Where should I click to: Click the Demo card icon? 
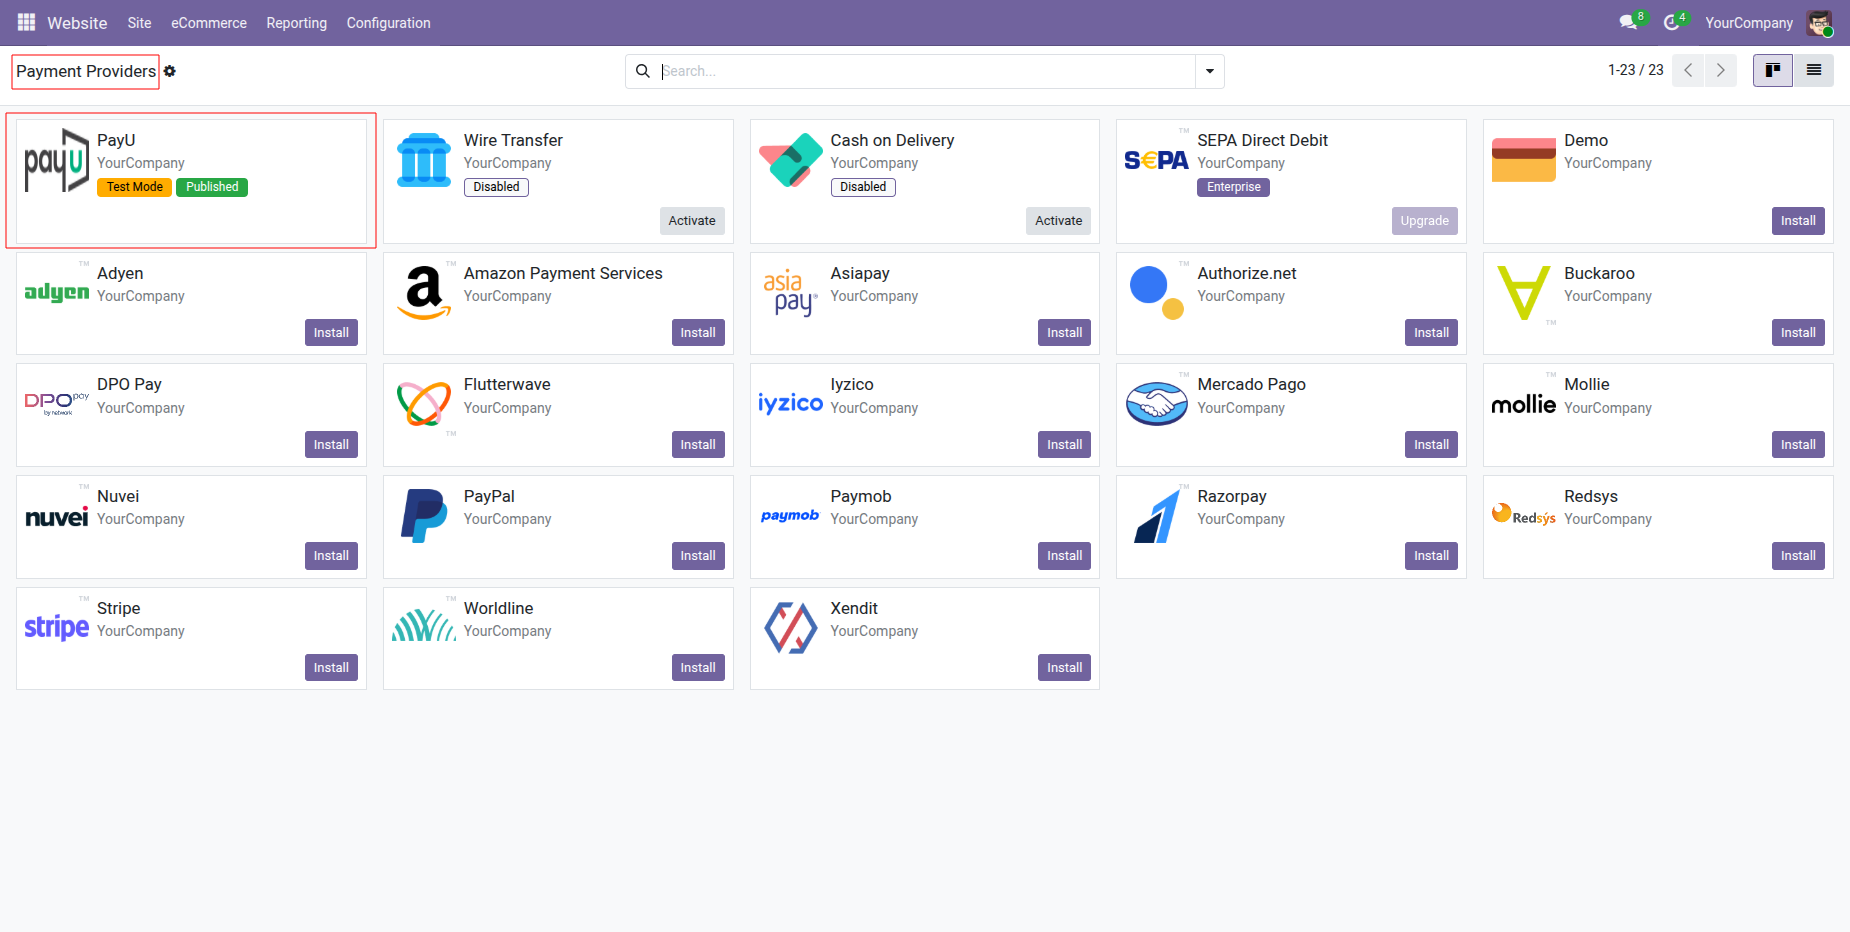pyautogui.click(x=1524, y=160)
